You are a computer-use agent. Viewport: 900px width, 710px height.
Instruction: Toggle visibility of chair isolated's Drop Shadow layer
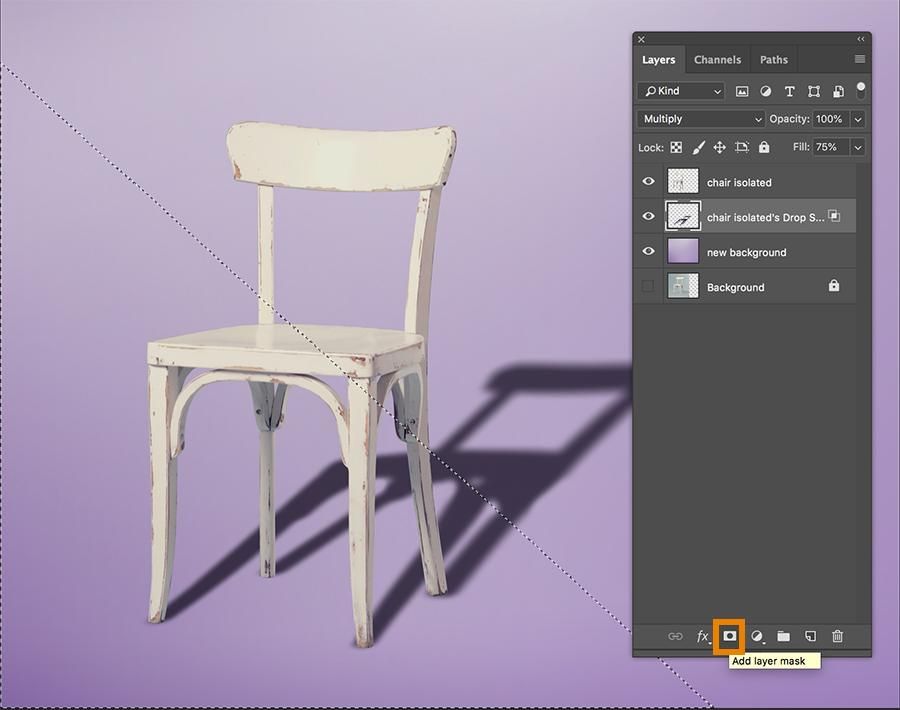(x=648, y=216)
